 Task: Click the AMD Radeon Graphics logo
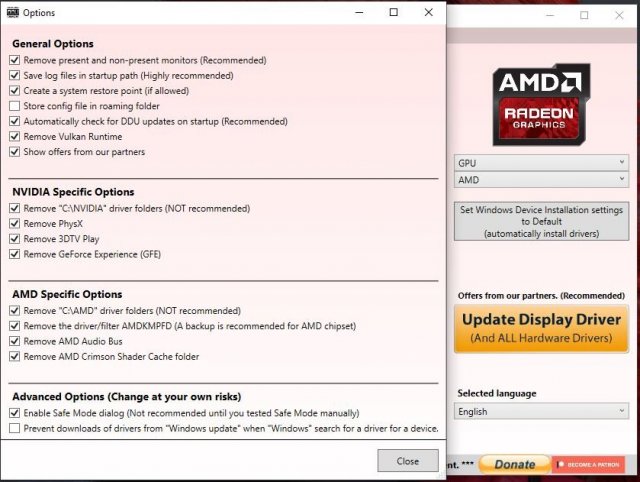539,107
